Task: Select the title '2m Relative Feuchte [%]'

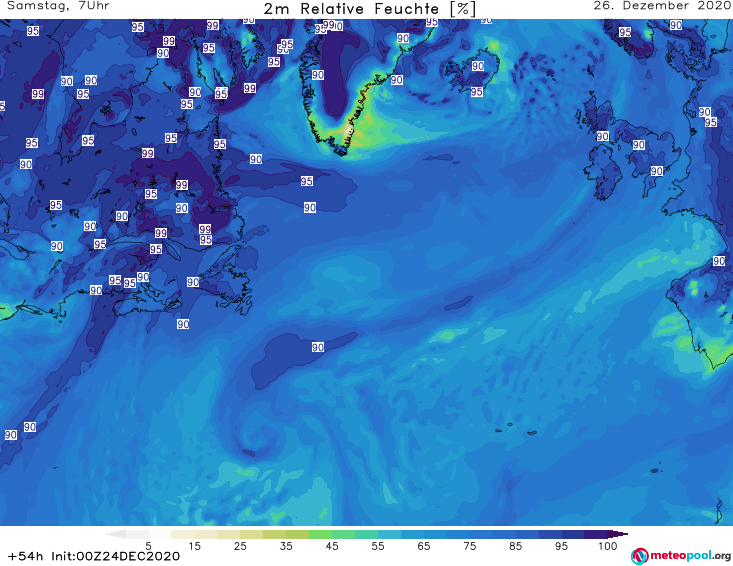Action: tap(369, 9)
